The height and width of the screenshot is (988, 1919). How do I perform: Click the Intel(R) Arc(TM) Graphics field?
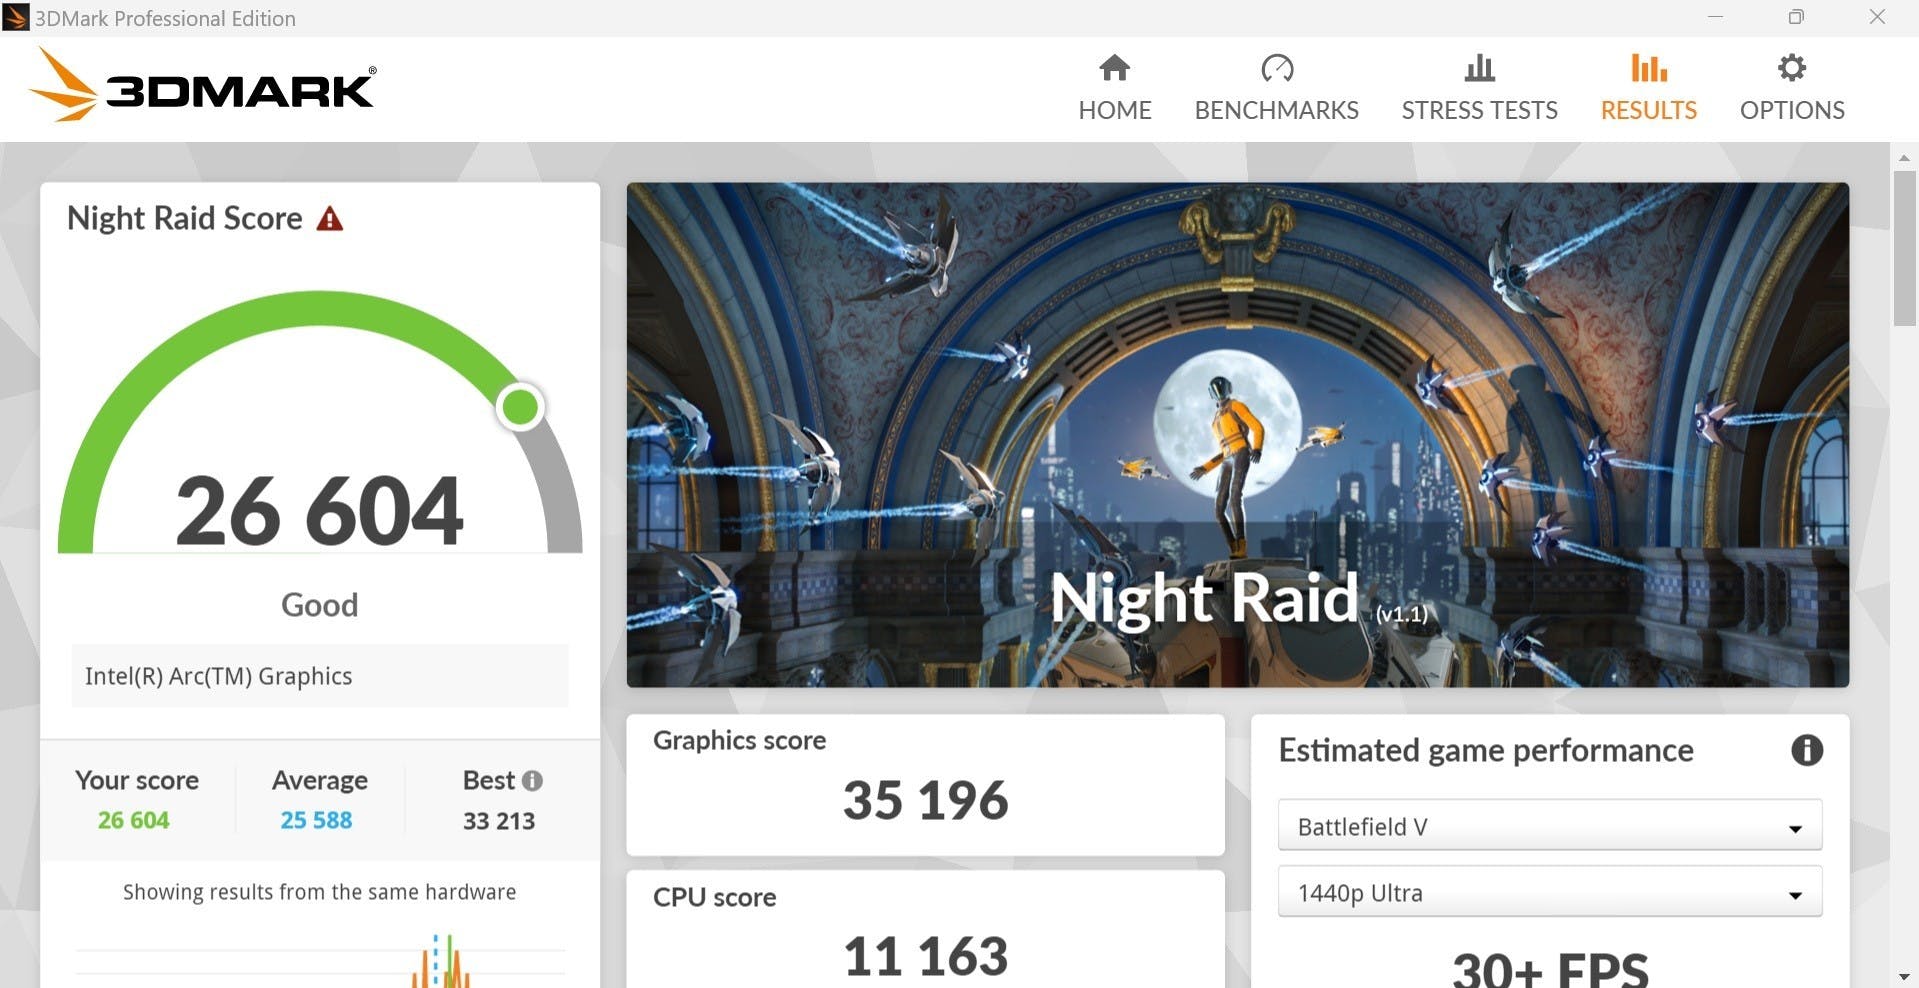click(x=320, y=676)
